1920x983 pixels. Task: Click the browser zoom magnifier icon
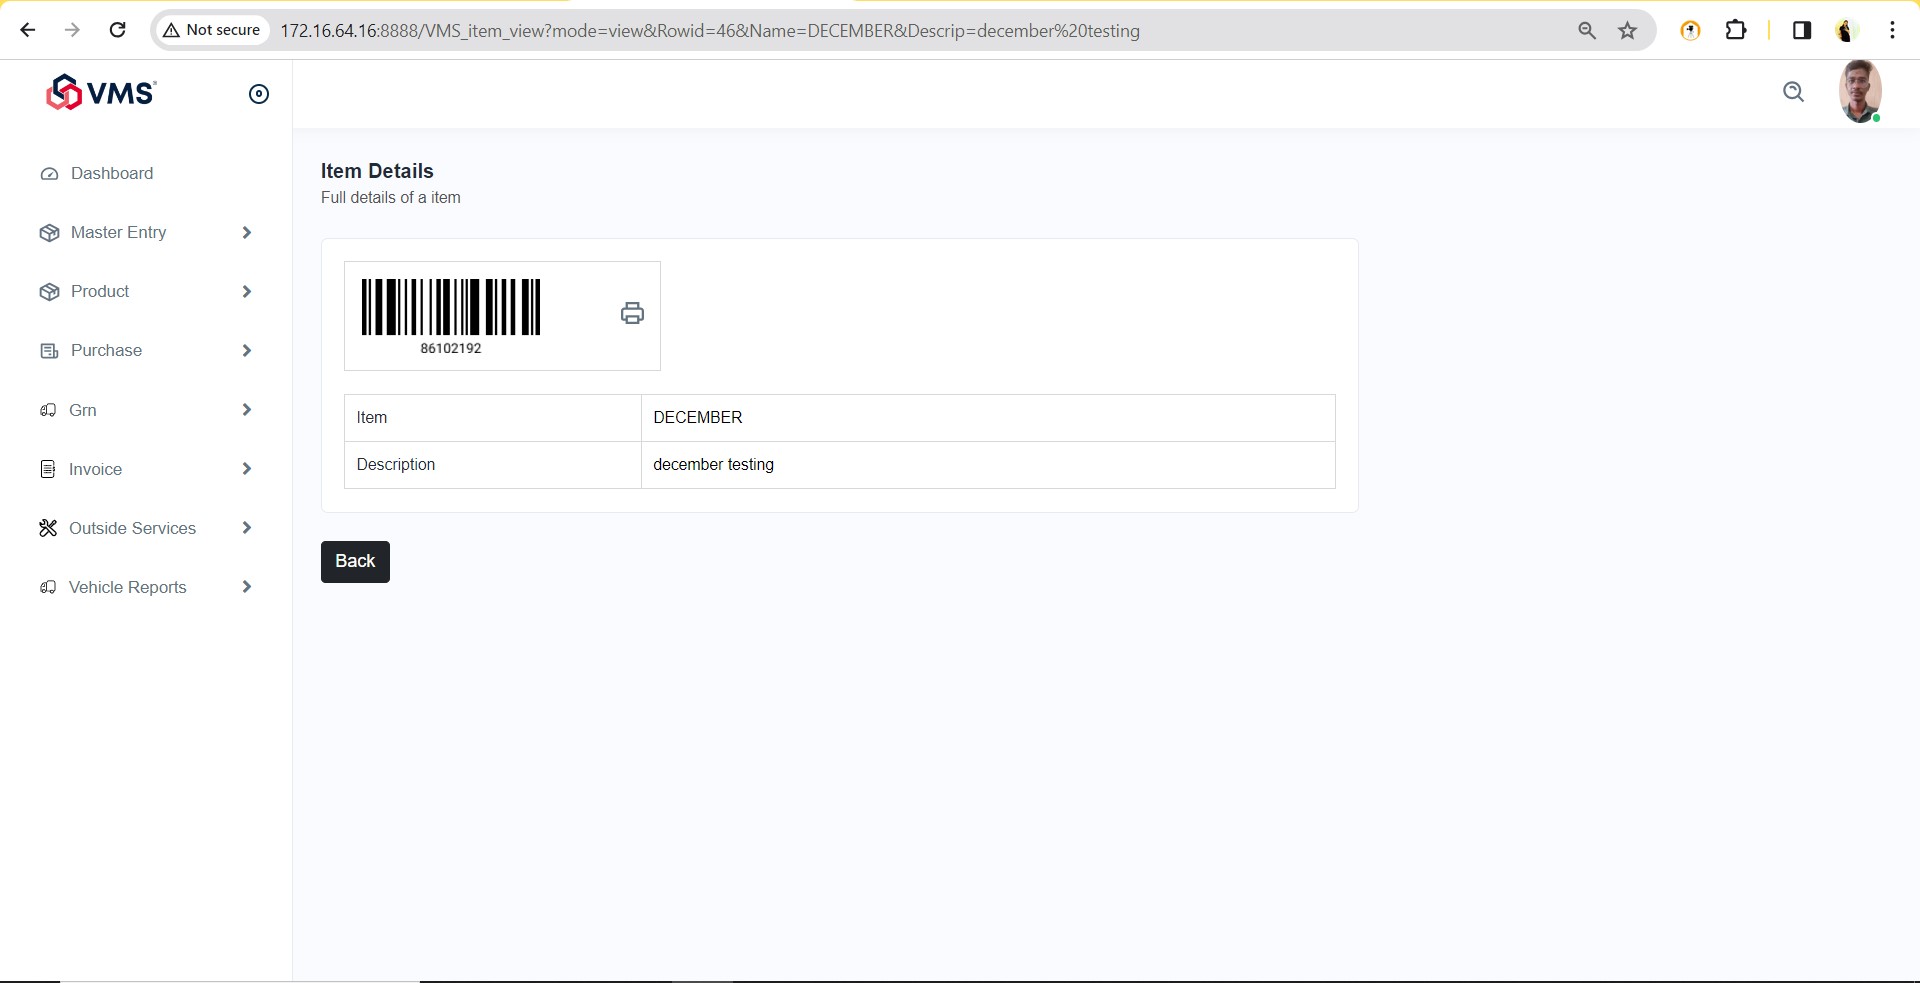(x=1587, y=31)
